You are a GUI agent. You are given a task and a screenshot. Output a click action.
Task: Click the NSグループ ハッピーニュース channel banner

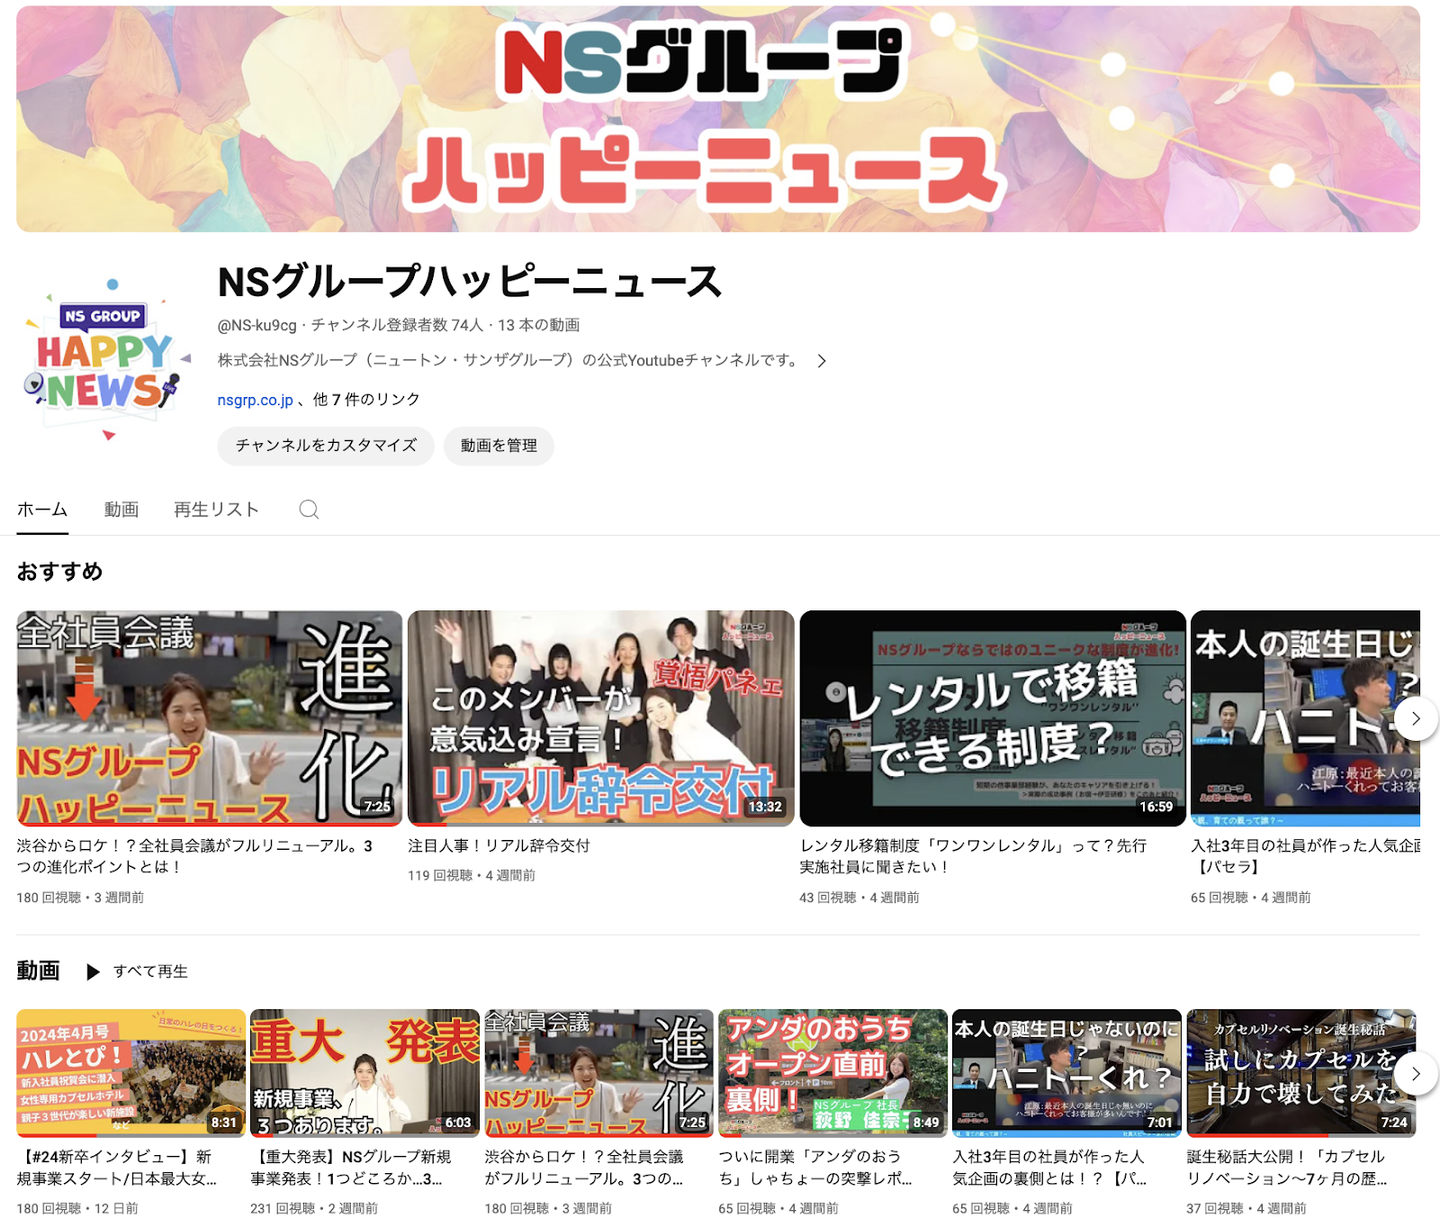click(x=718, y=119)
